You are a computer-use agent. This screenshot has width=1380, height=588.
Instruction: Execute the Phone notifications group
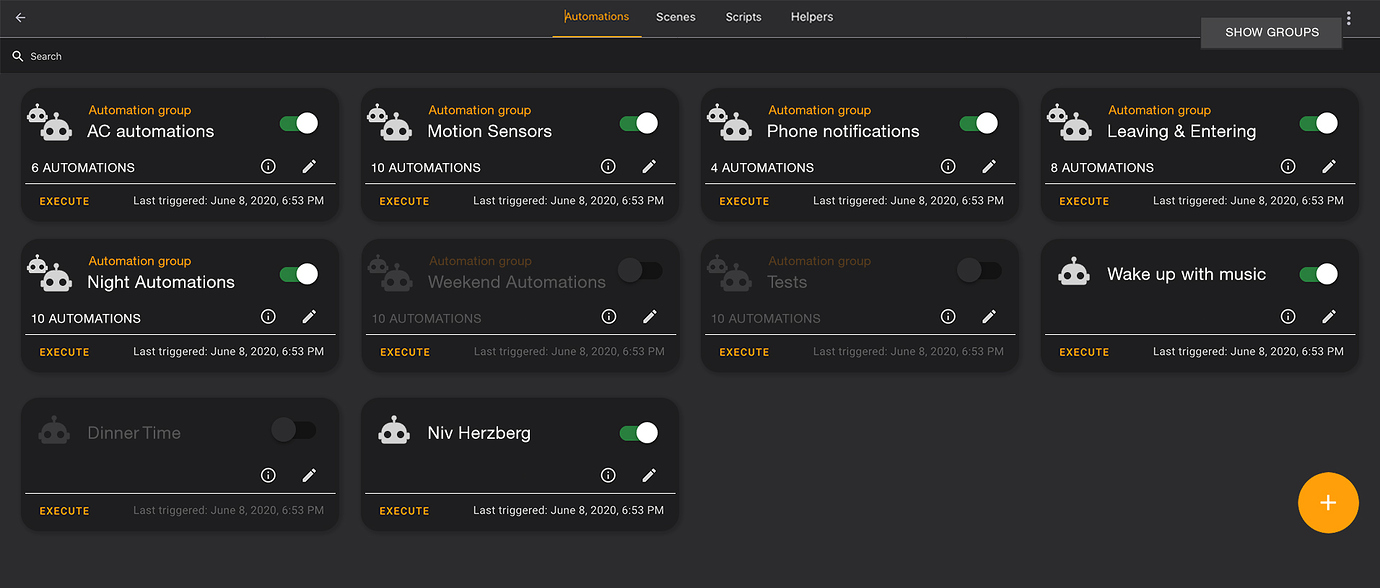(x=745, y=201)
